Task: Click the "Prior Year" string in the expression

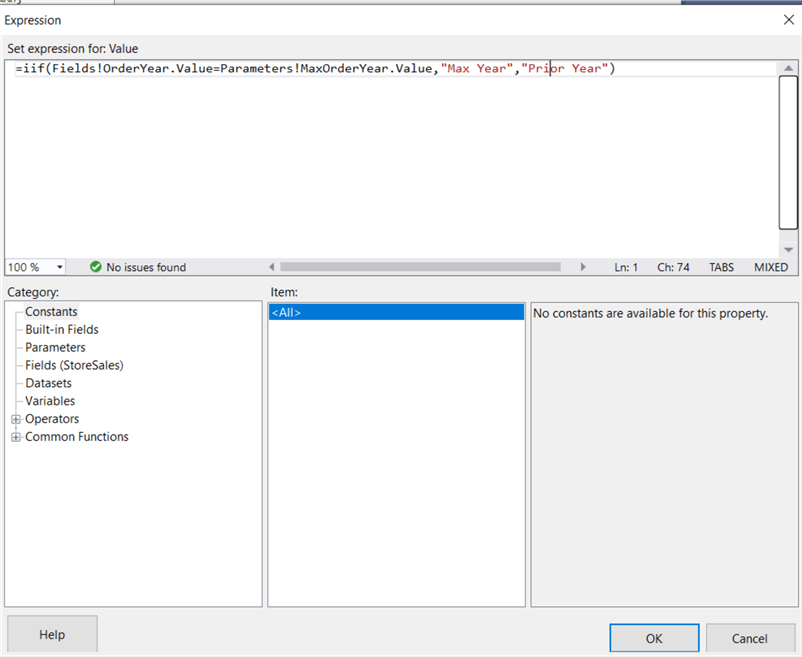Action: pyautogui.click(x=564, y=69)
